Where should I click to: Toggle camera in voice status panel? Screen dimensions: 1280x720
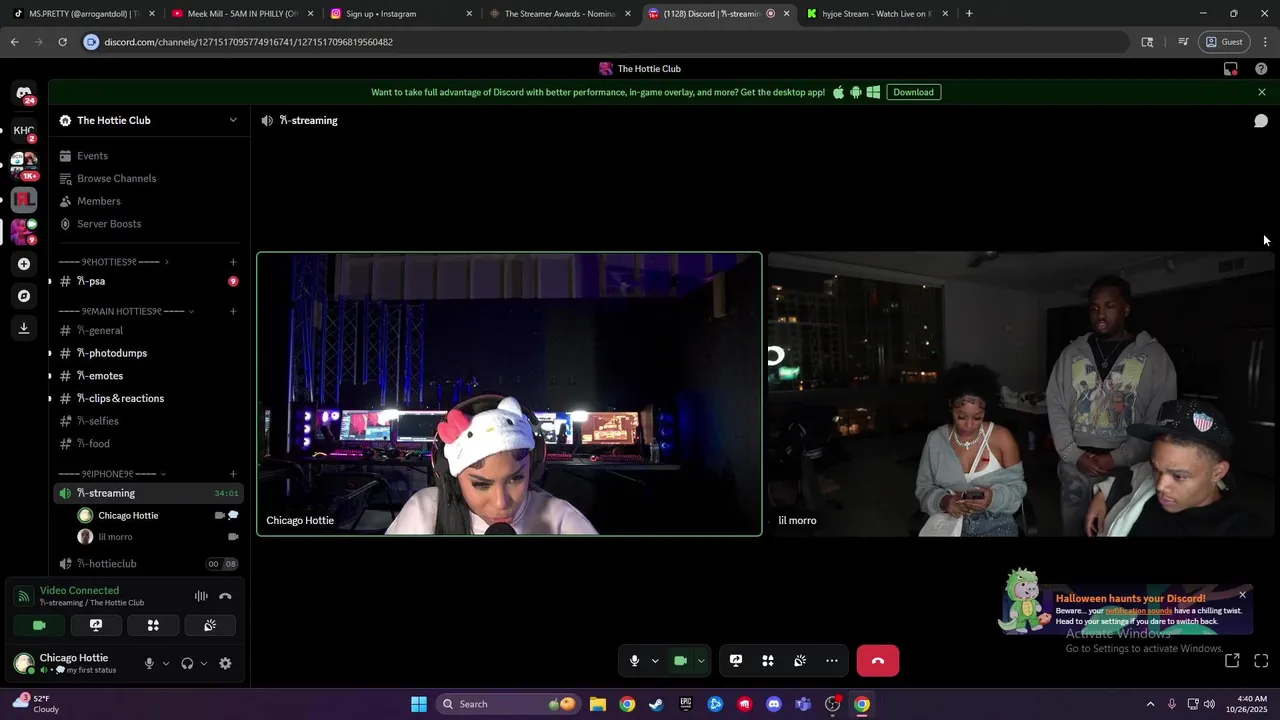(x=39, y=625)
